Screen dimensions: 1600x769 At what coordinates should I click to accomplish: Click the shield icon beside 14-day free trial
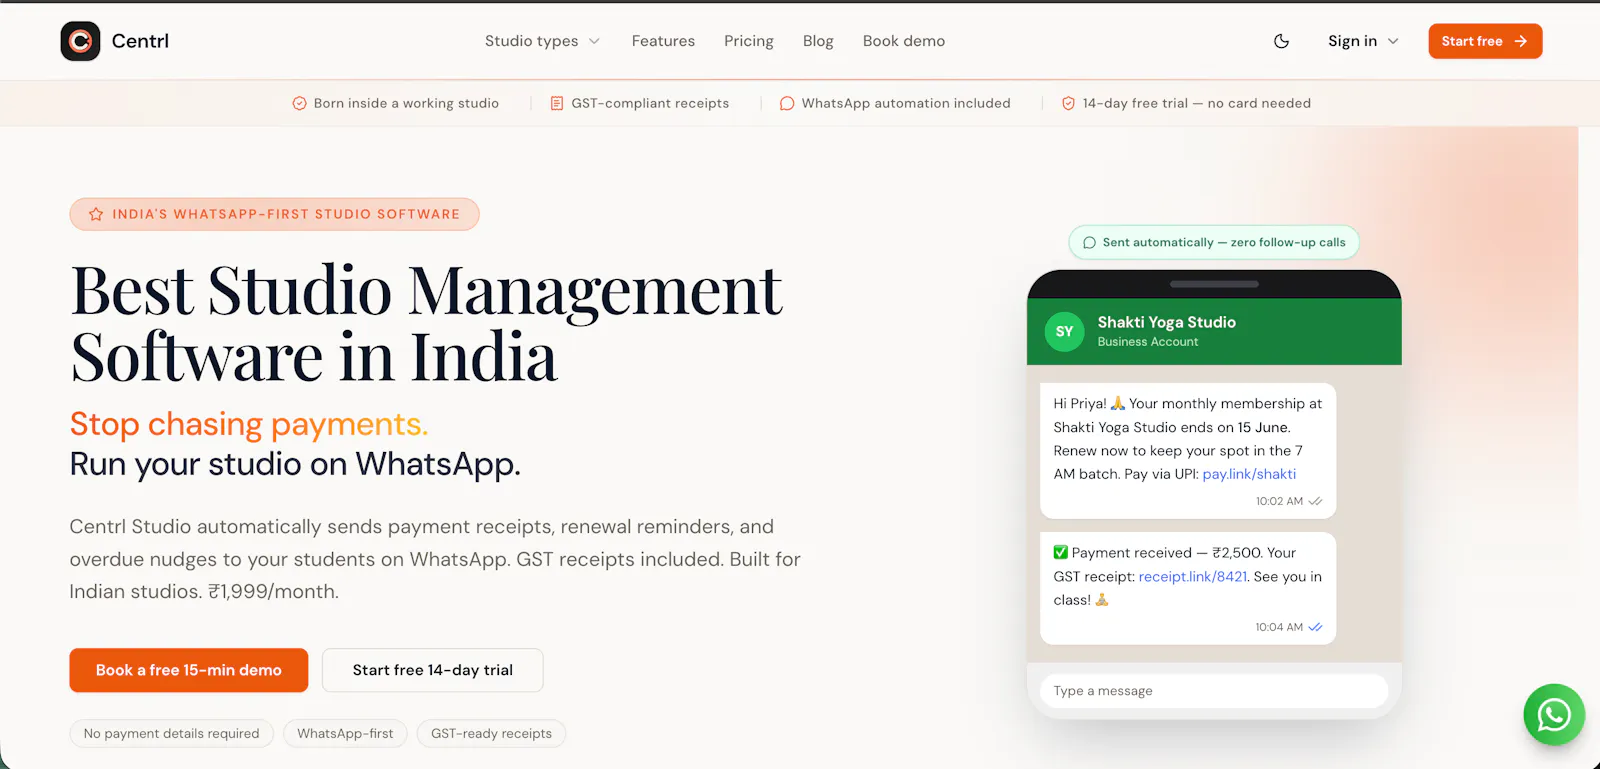tap(1068, 103)
